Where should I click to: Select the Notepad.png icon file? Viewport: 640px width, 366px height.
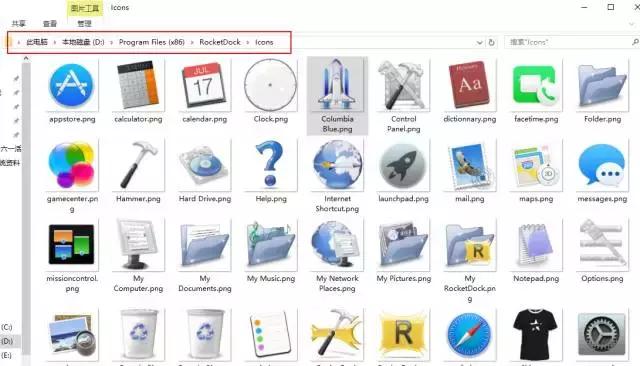536,251
